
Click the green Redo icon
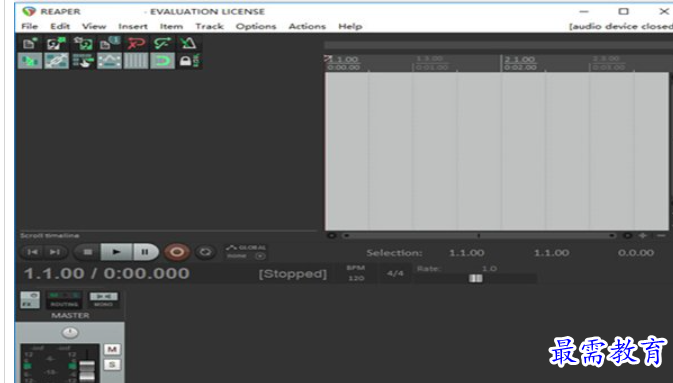tap(162, 43)
